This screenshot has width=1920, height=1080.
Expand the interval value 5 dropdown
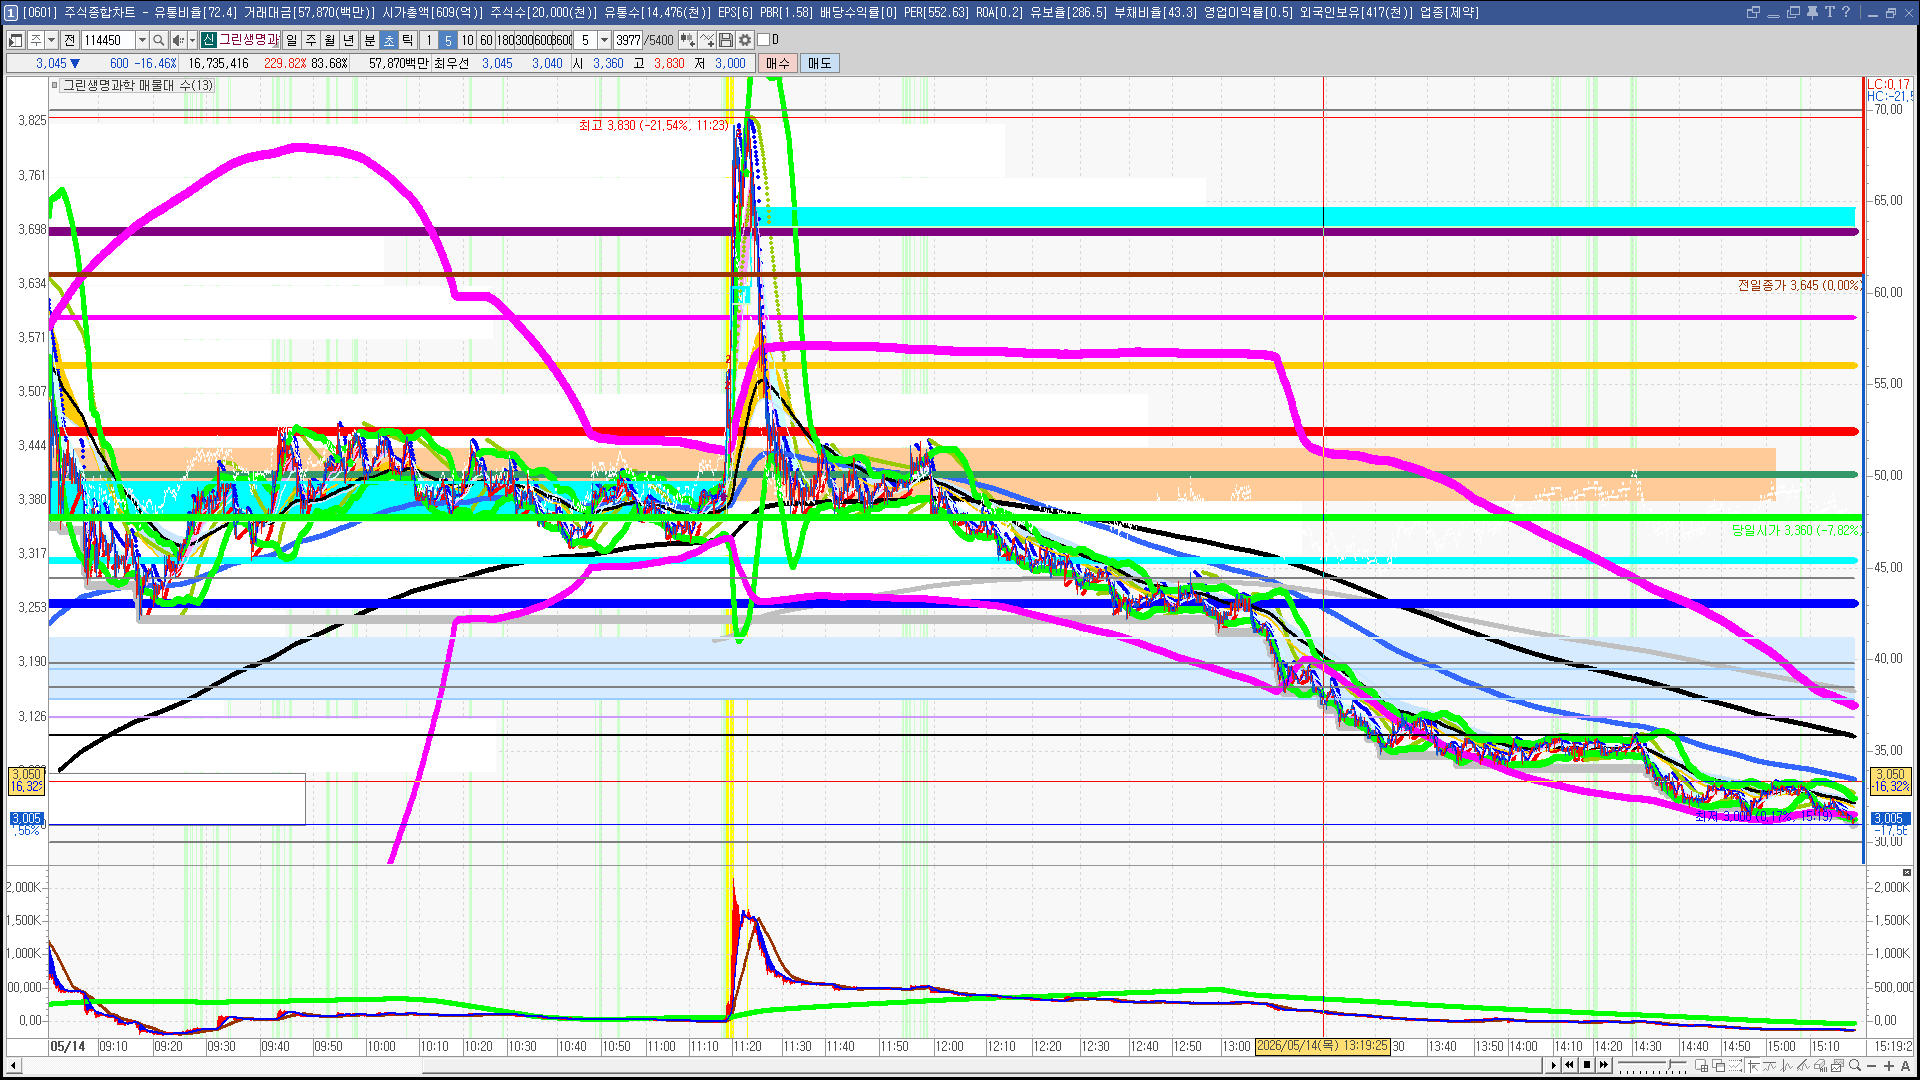coord(604,40)
